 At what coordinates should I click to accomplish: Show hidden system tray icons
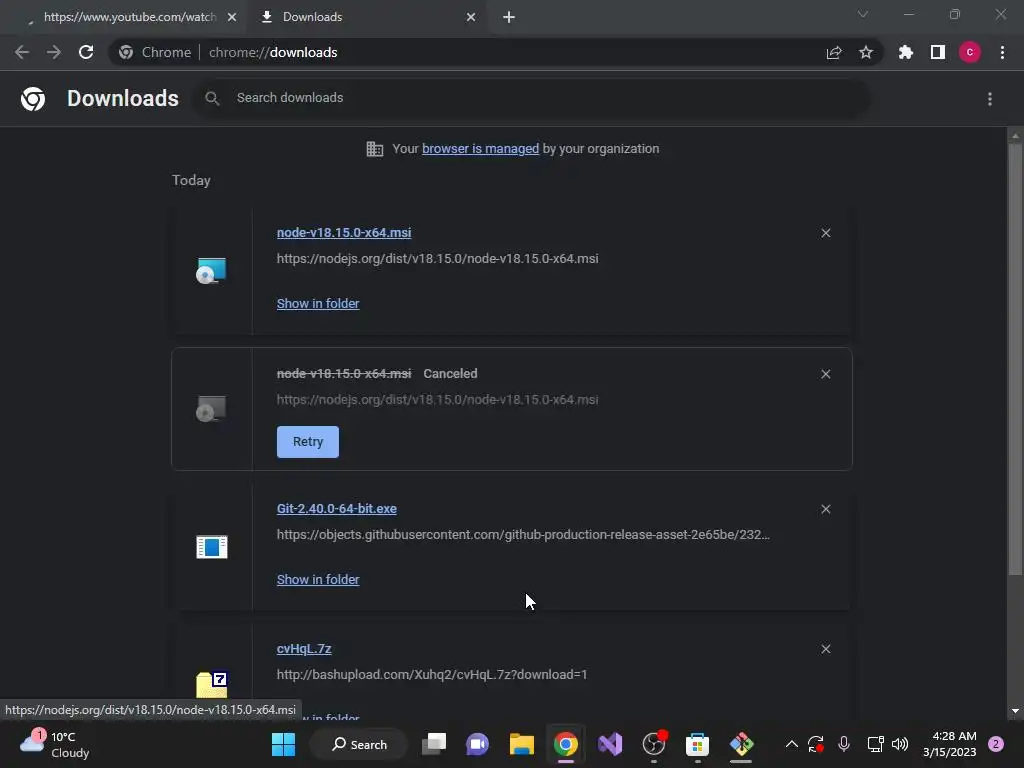click(x=792, y=744)
